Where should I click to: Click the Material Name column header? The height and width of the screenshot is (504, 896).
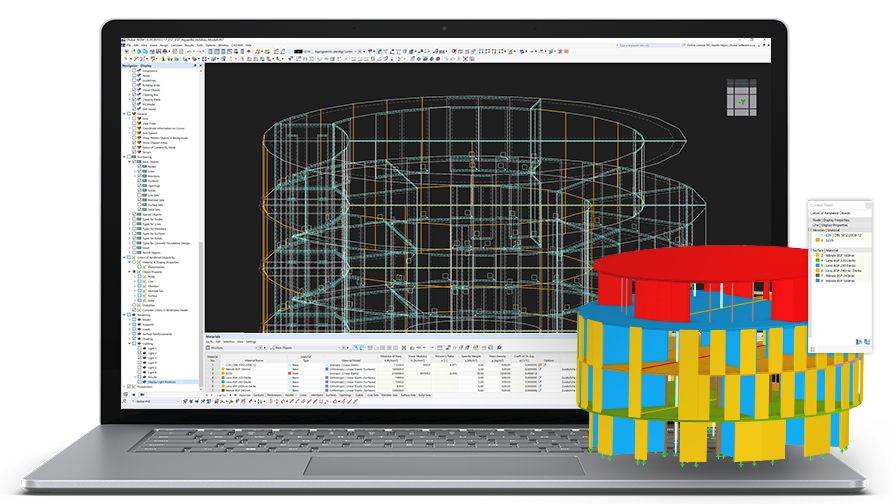254,361
